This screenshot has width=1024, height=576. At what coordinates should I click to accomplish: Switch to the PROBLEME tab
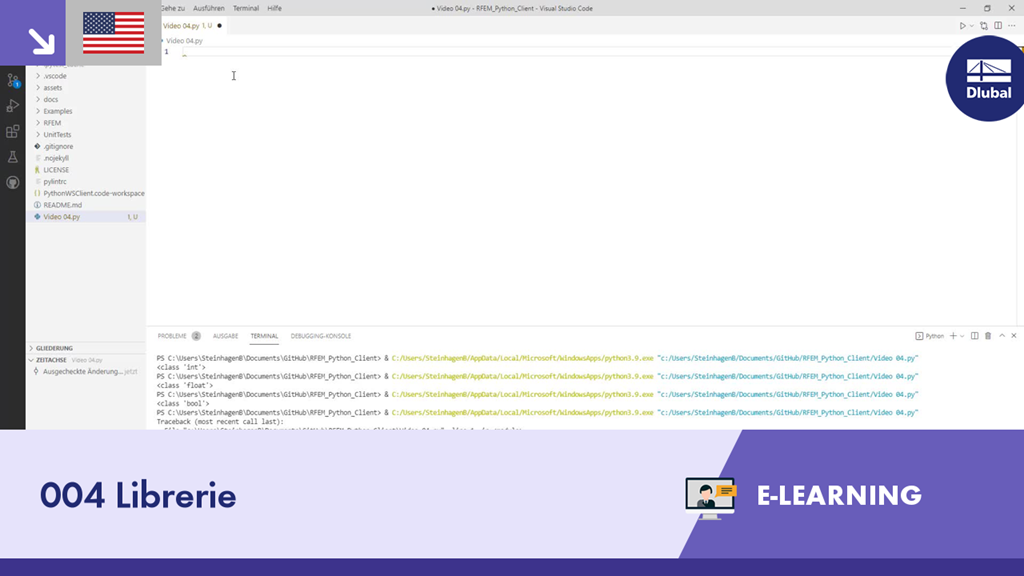(172, 336)
